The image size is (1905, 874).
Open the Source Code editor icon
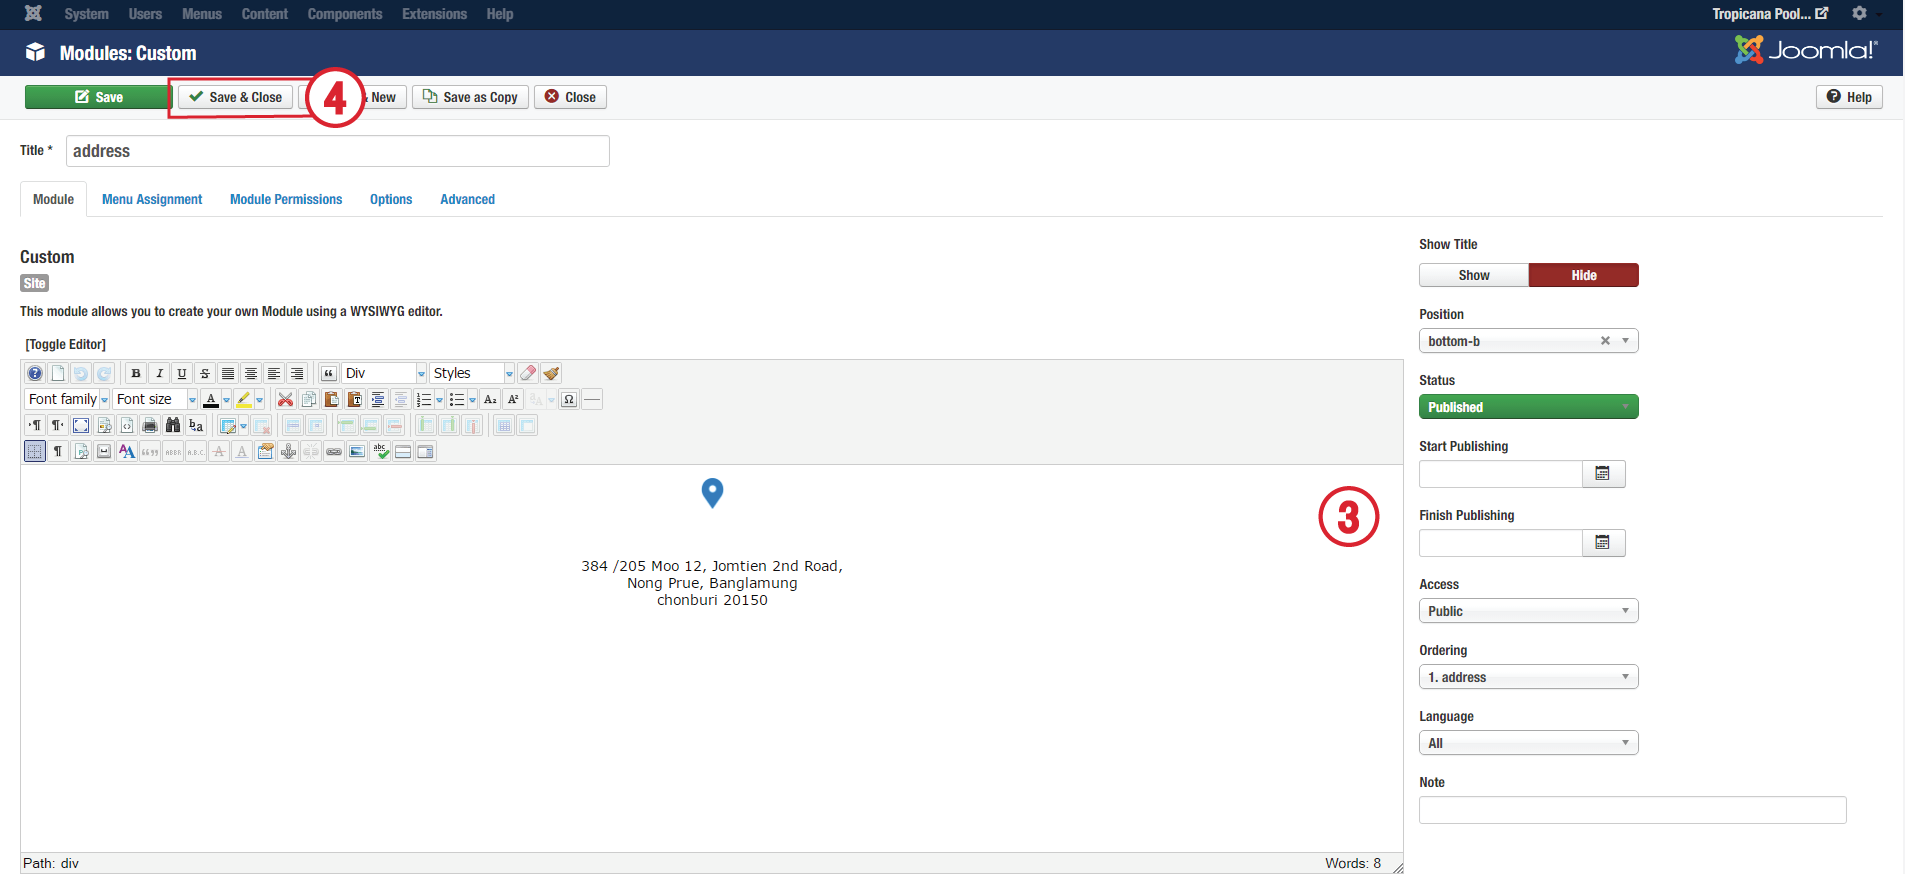(127, 425)
